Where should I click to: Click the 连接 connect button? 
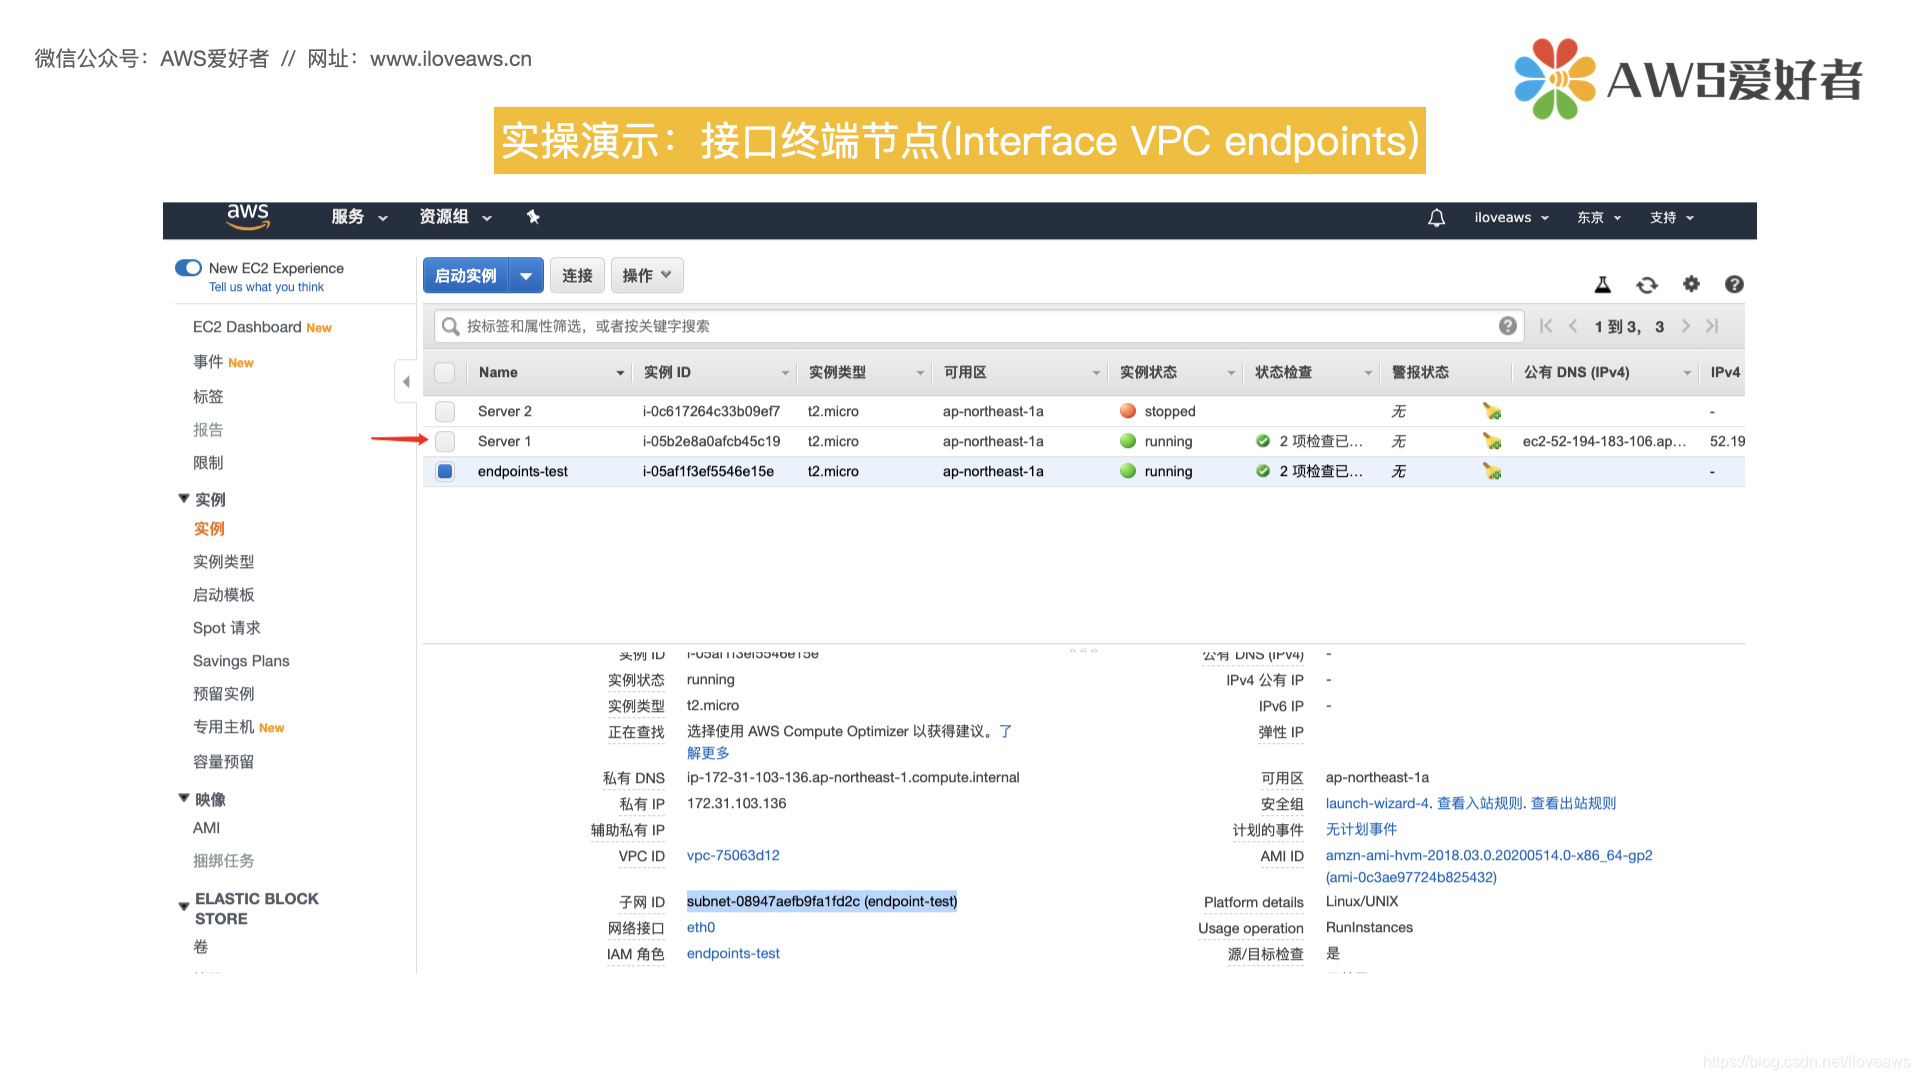pos(577,275)
